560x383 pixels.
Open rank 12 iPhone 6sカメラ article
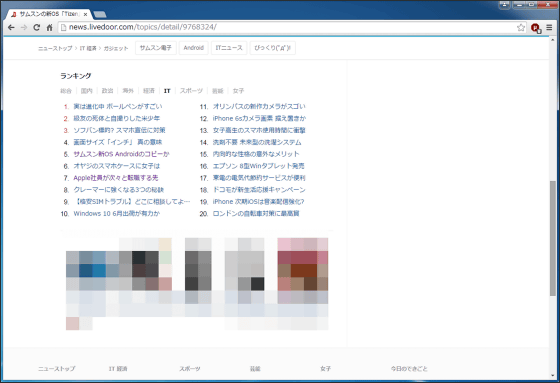click(259, 118)
